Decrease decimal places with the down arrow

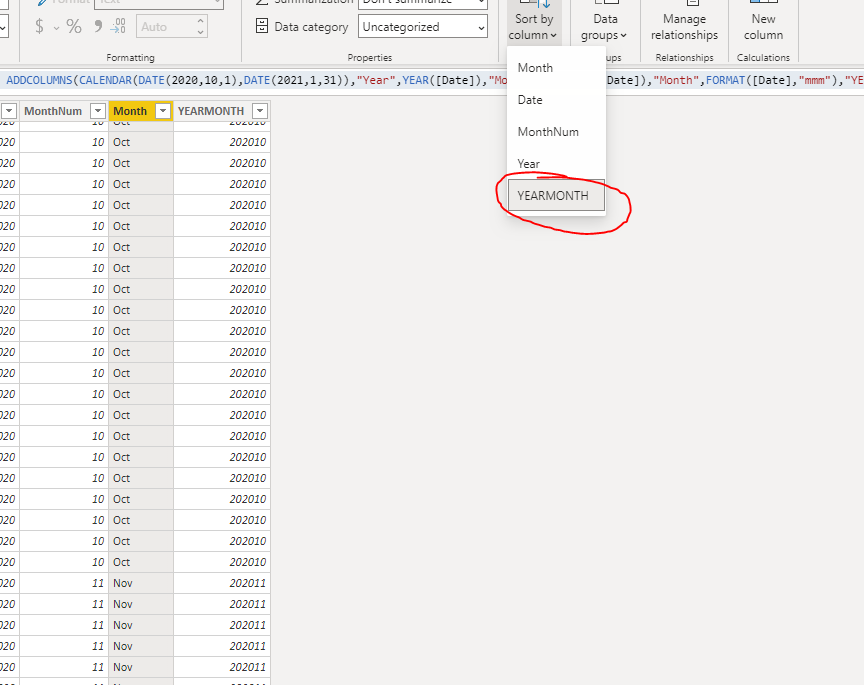201,32
